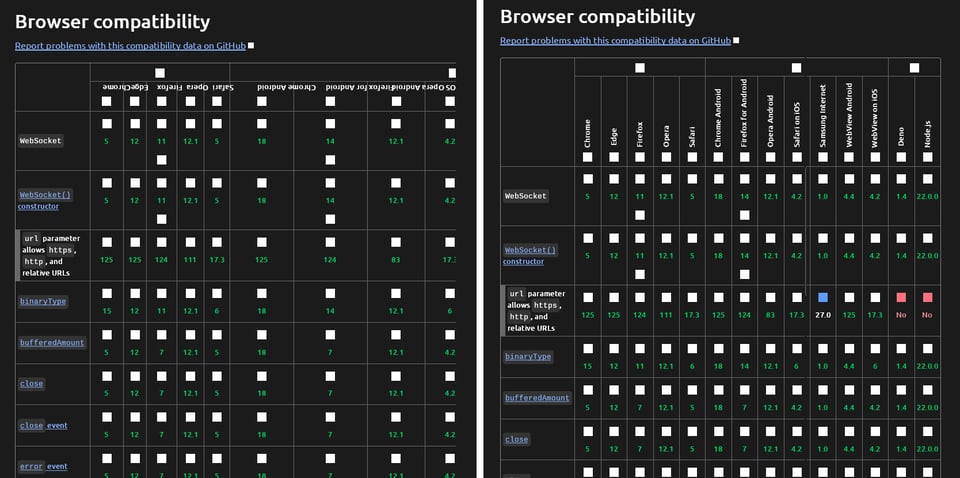Click the desktop platform icon in right table
Viewport: 960px width, 478px height.
(x=640, y=68)
